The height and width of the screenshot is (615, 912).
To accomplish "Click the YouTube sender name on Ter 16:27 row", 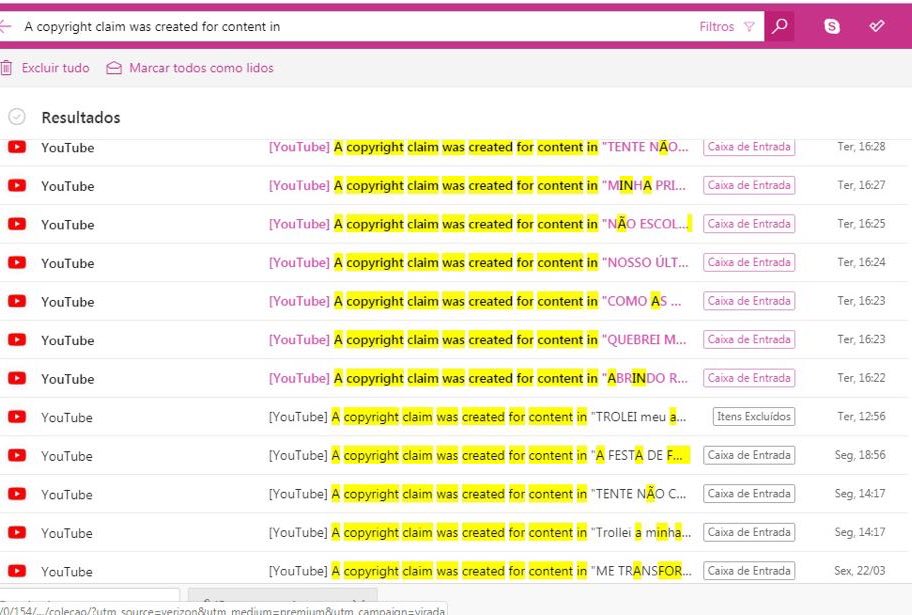I will click(67, 186).
